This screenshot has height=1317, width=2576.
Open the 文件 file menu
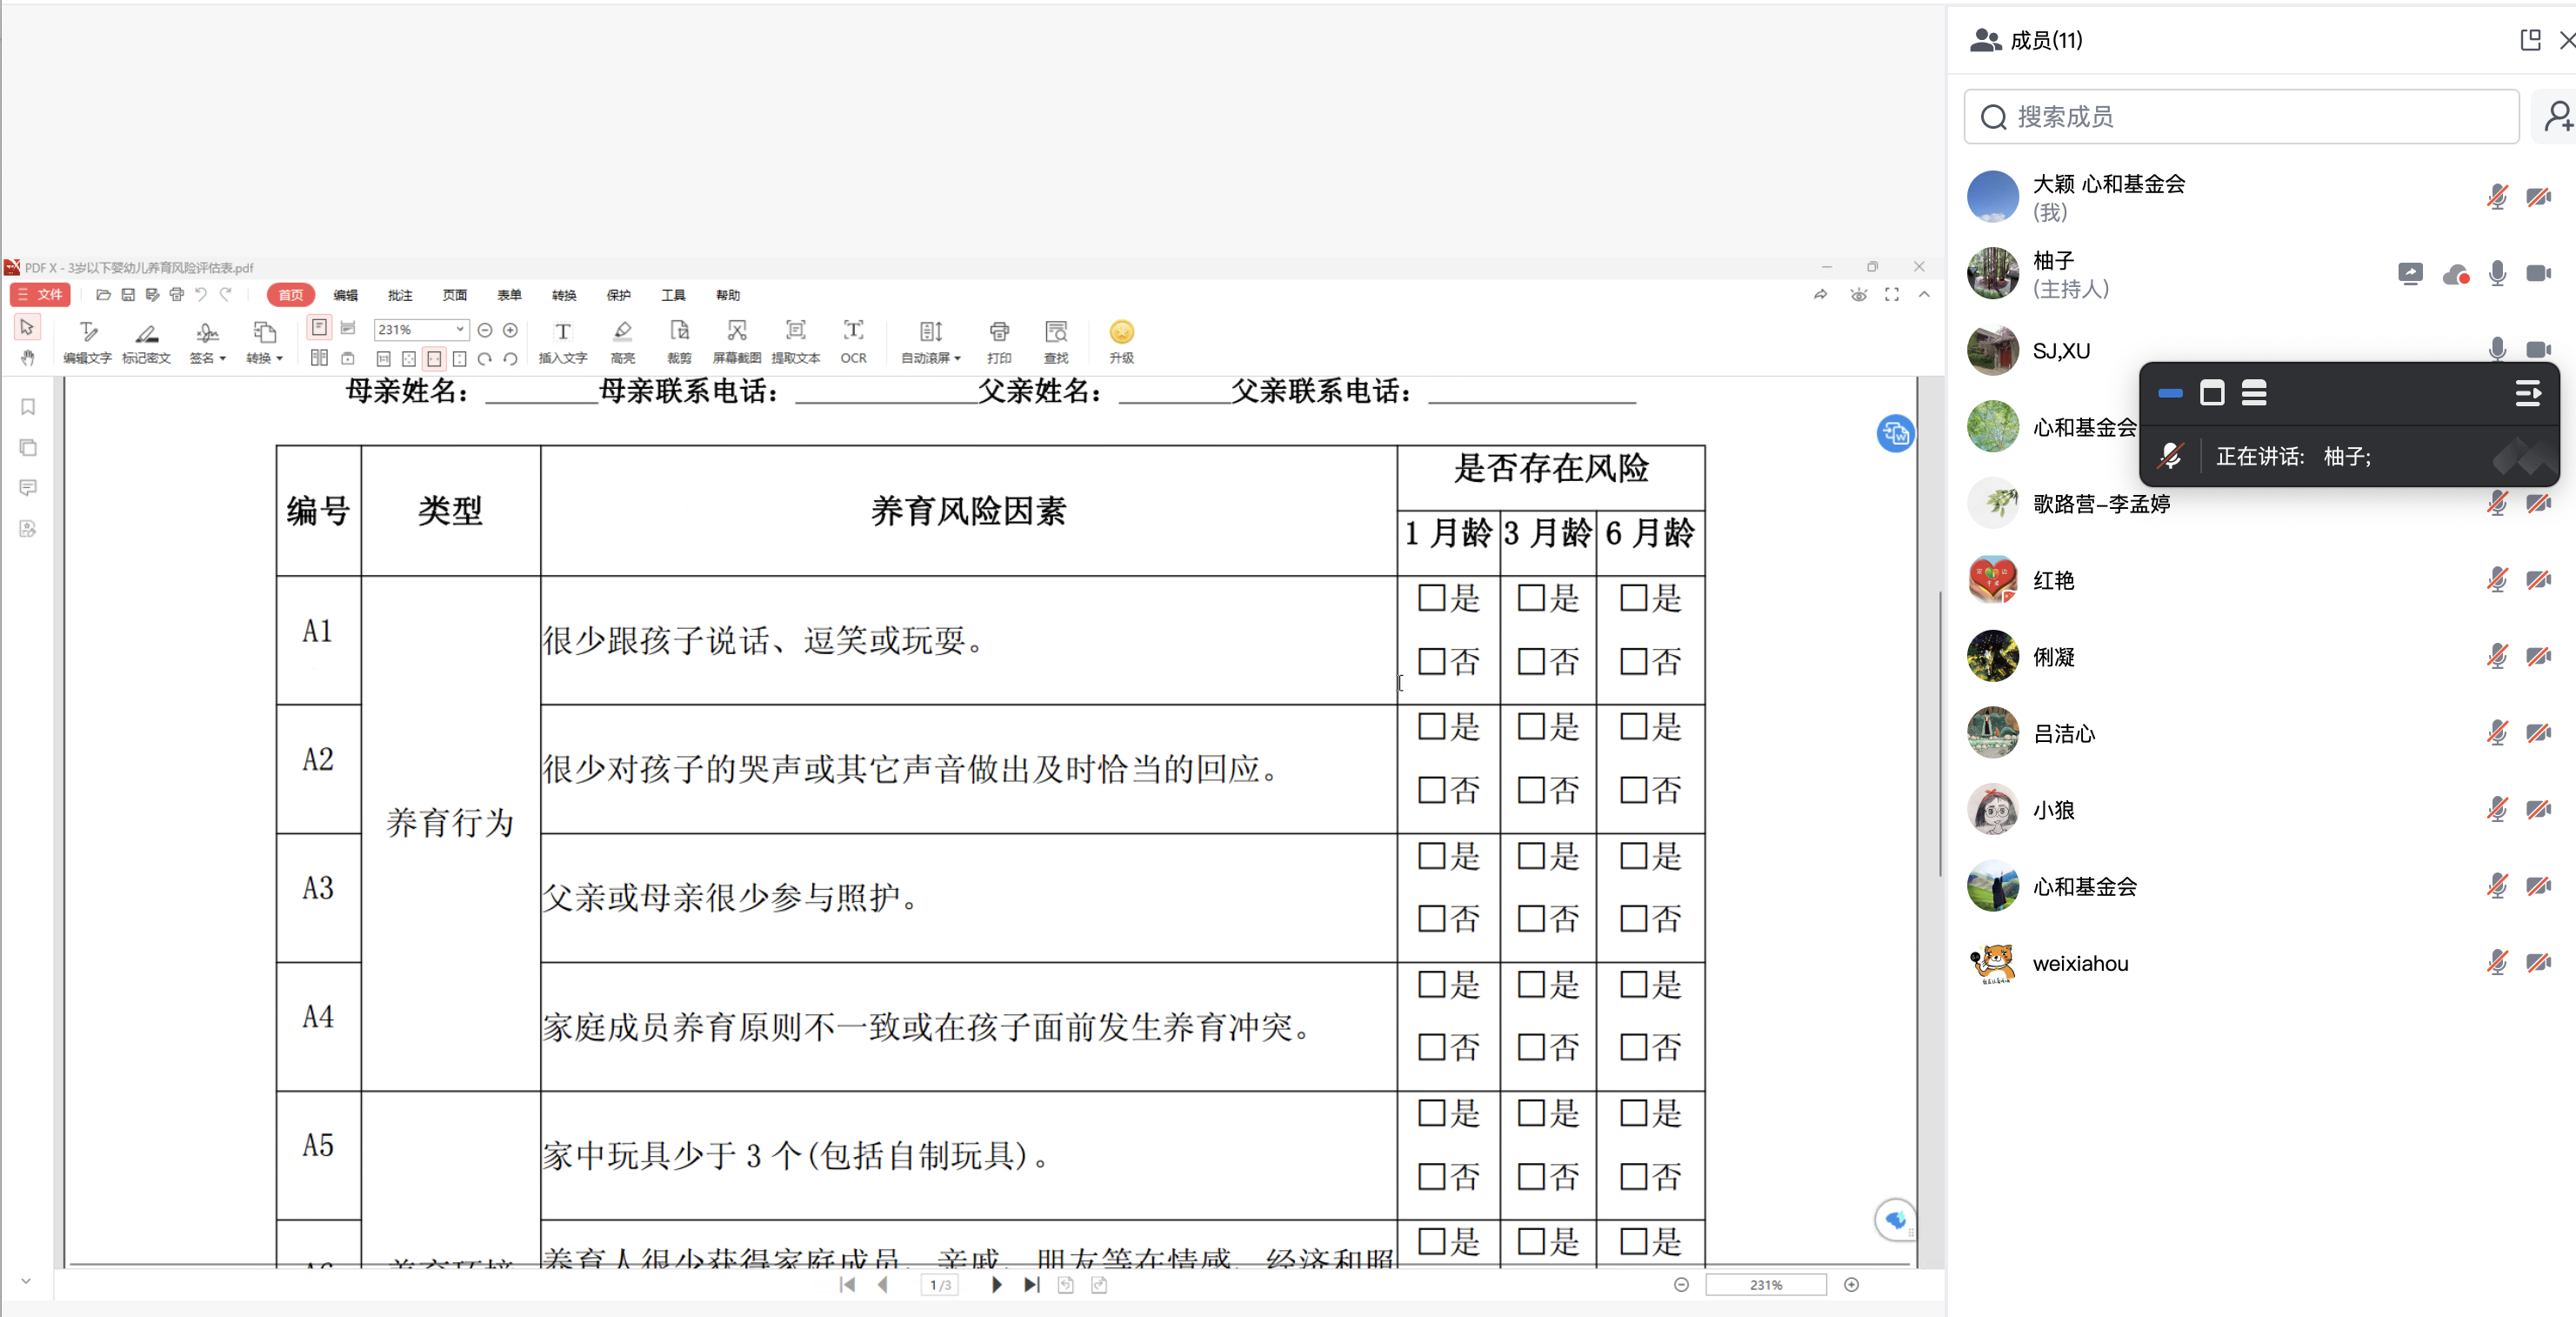(x=40, y=294)
